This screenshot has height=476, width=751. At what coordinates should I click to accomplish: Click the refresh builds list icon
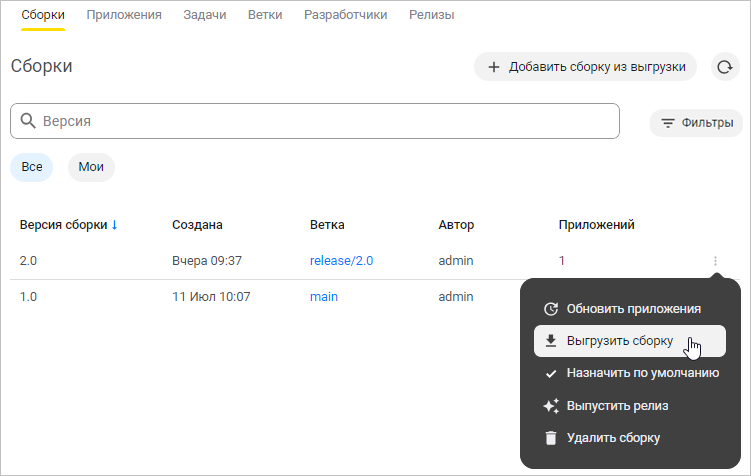point(724,67)
